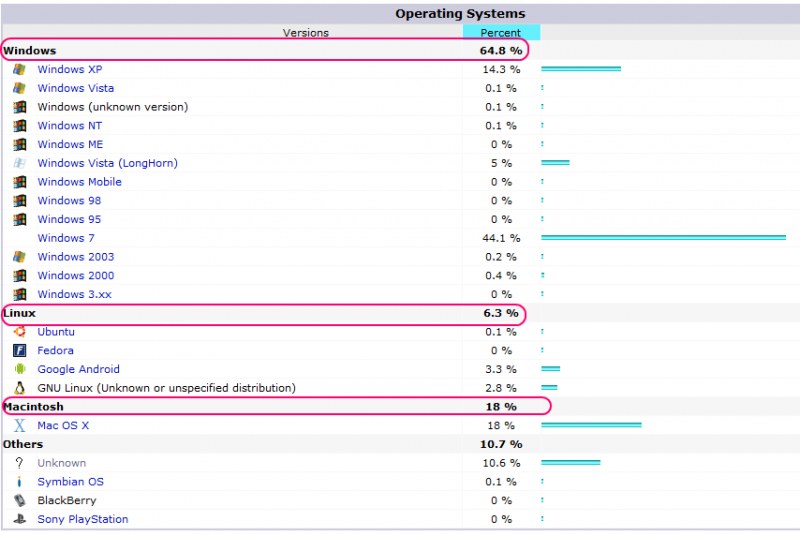Screen dimensions: 800x536
Task: Click the Unknown question mark icon
Action: point(19,464)
